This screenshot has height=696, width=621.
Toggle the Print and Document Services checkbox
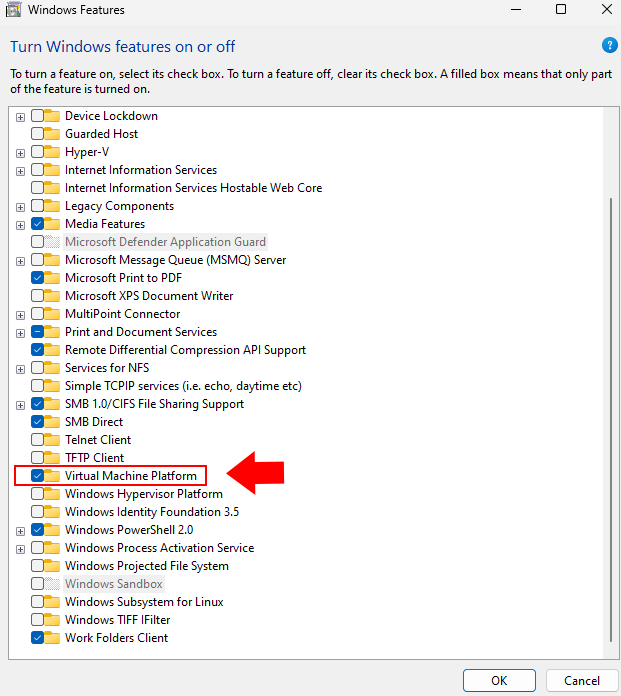tap(37, 332)
